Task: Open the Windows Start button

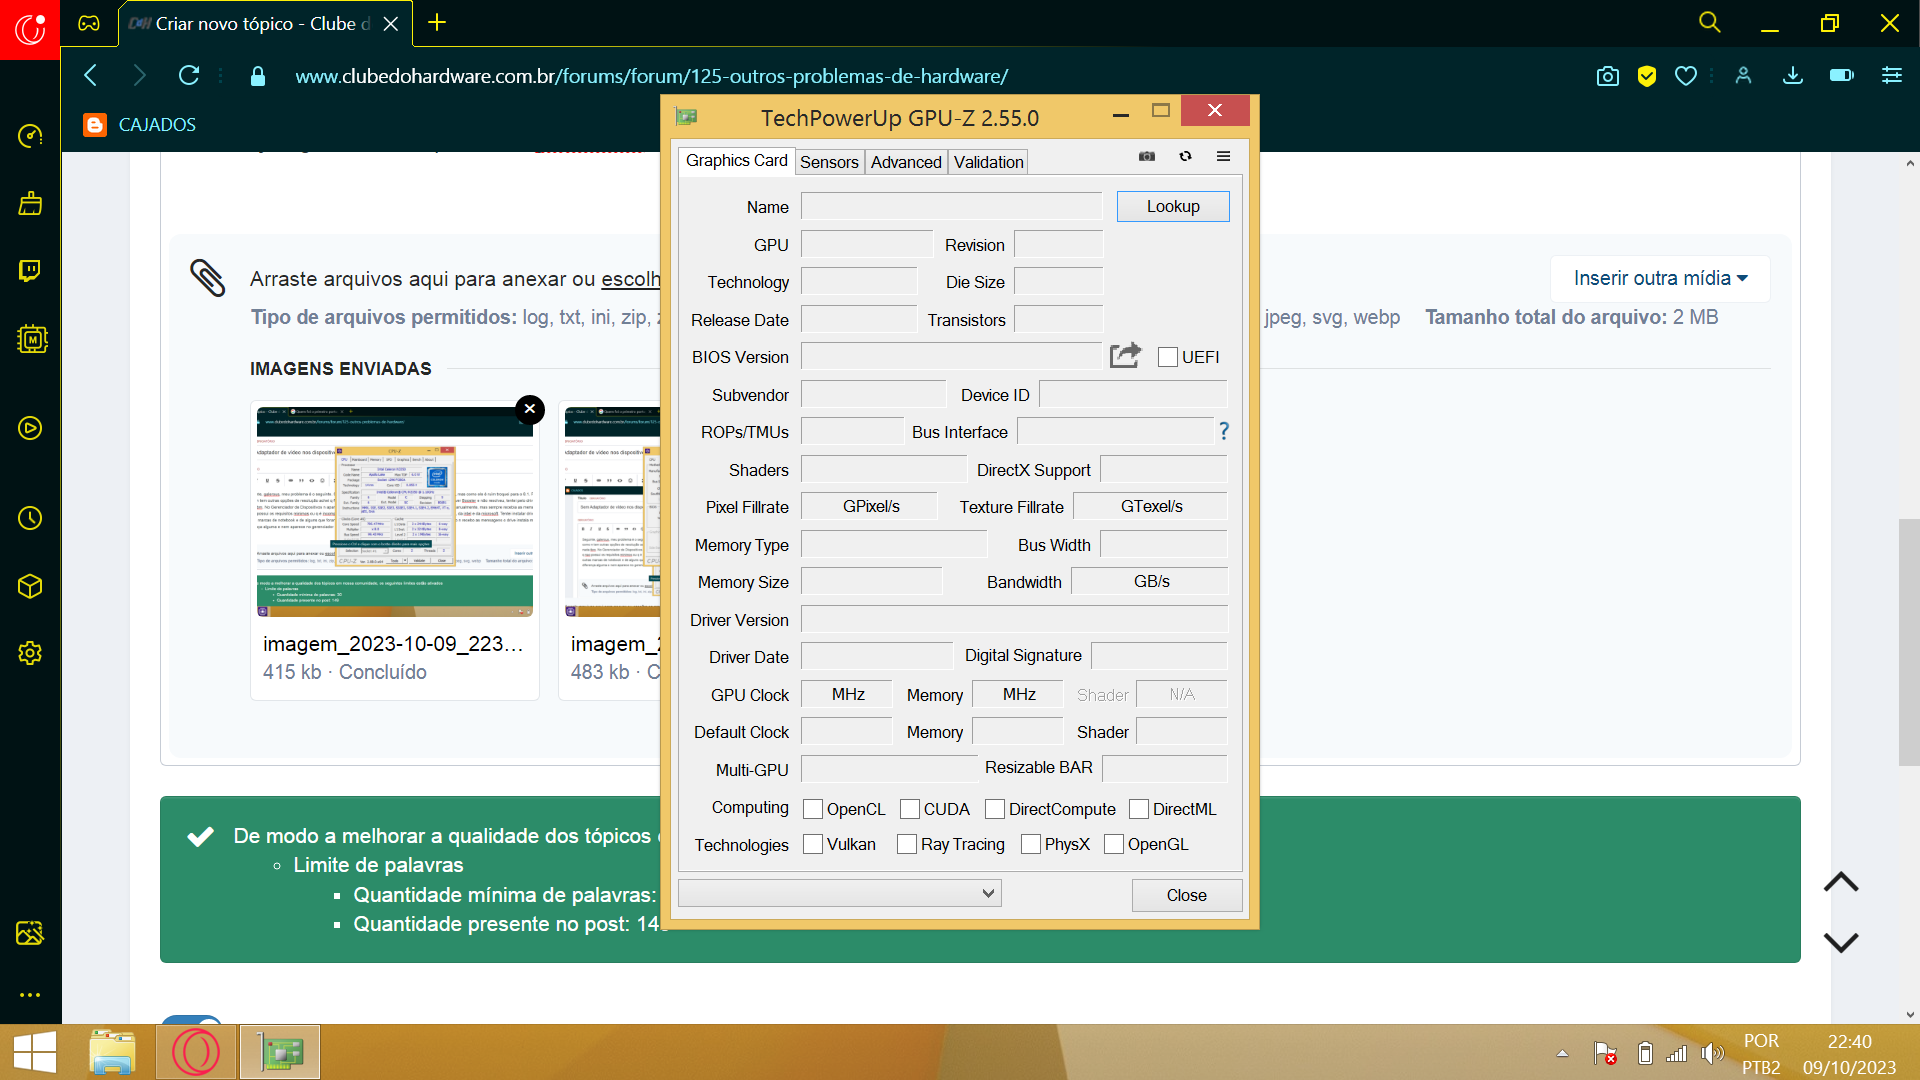Action: 35,1052
